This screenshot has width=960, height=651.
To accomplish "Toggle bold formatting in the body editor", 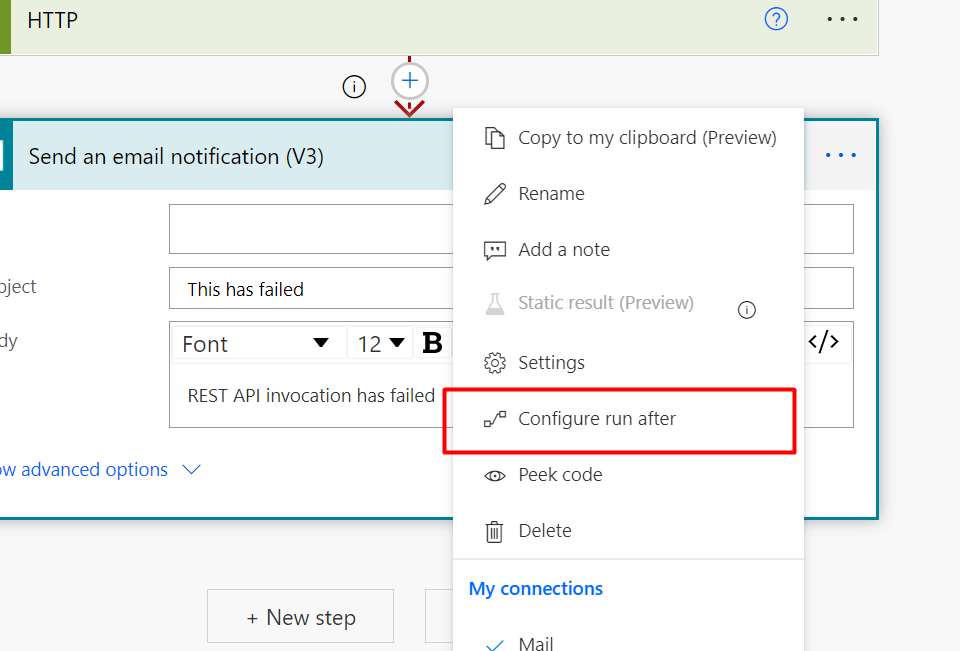I will point(432,343).
